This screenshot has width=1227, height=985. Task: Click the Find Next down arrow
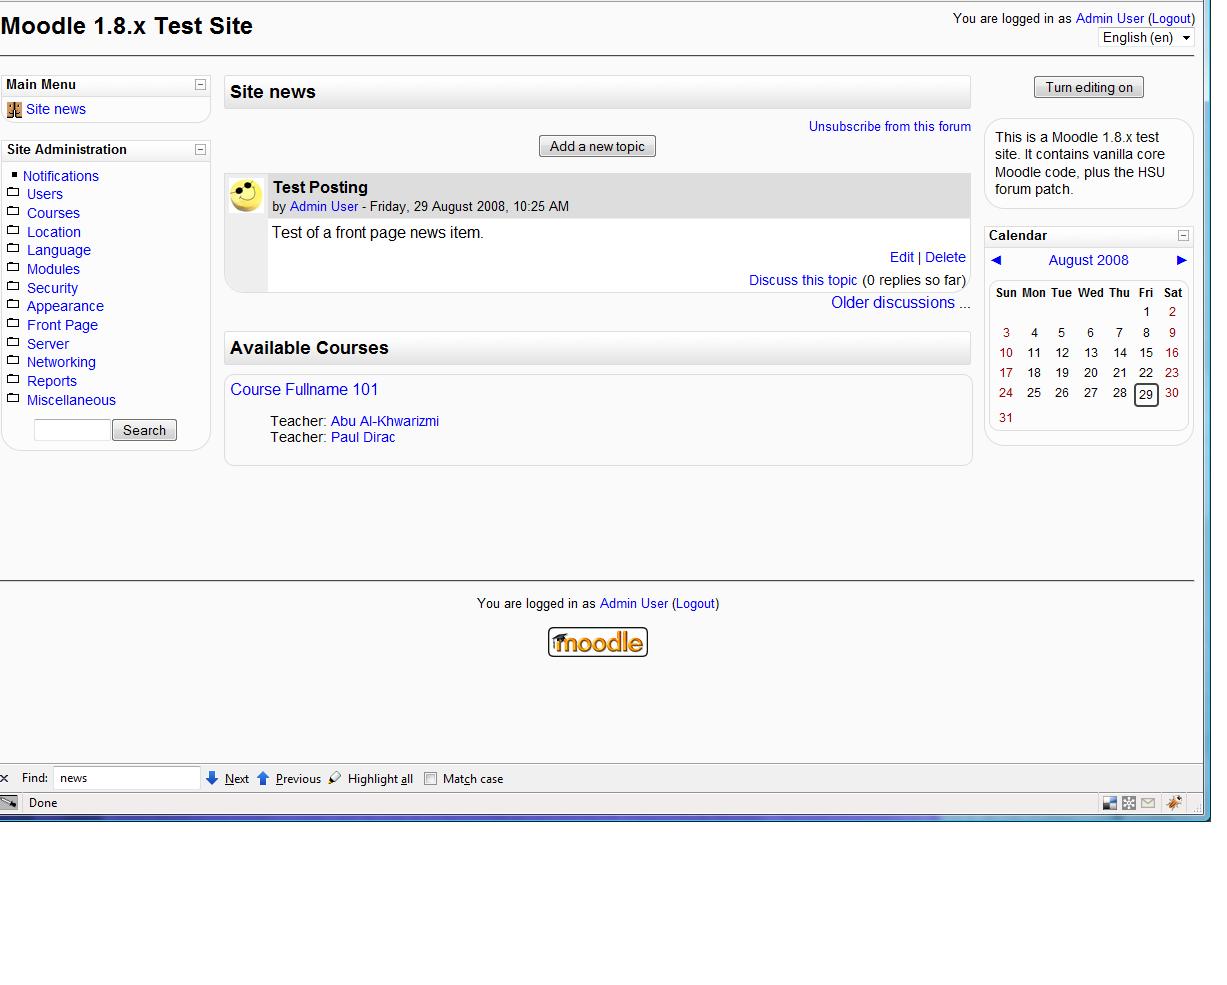[212, 778]
